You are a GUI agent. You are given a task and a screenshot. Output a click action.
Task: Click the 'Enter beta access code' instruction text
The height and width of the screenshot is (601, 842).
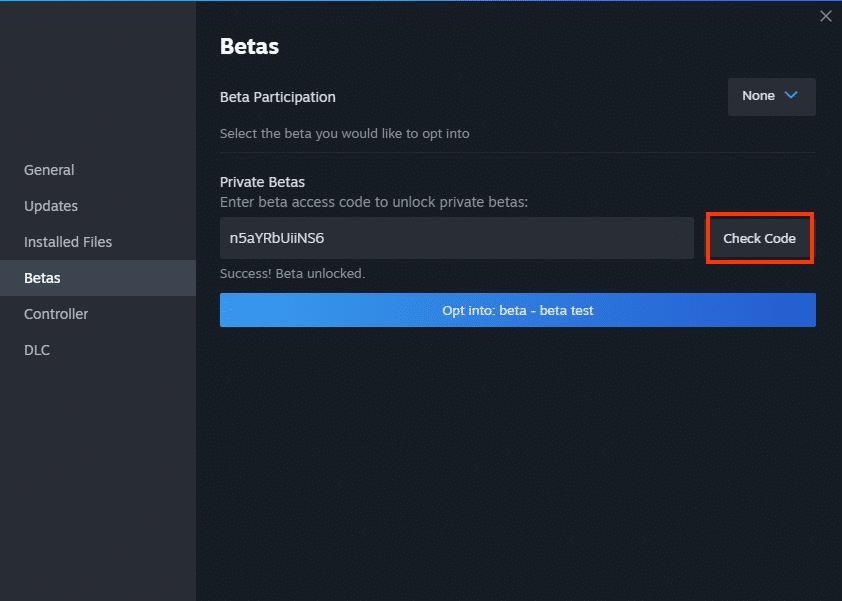[x=374, y=202]
